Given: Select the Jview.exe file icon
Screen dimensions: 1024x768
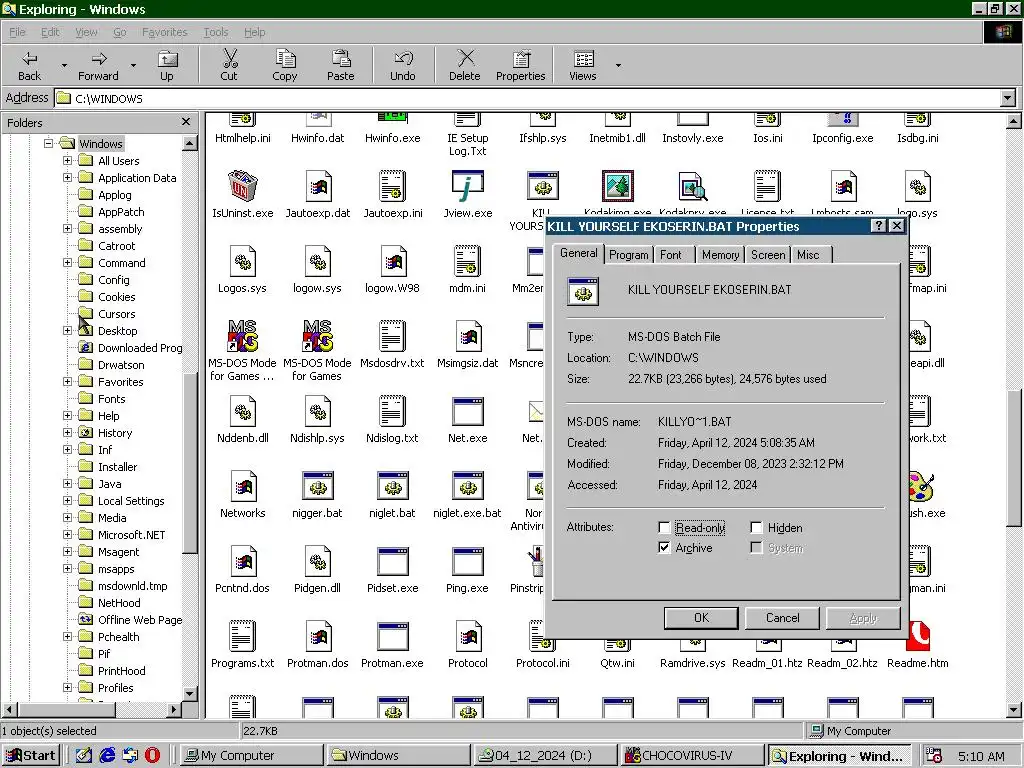Looking at the screenshot, I should (468, 187).
